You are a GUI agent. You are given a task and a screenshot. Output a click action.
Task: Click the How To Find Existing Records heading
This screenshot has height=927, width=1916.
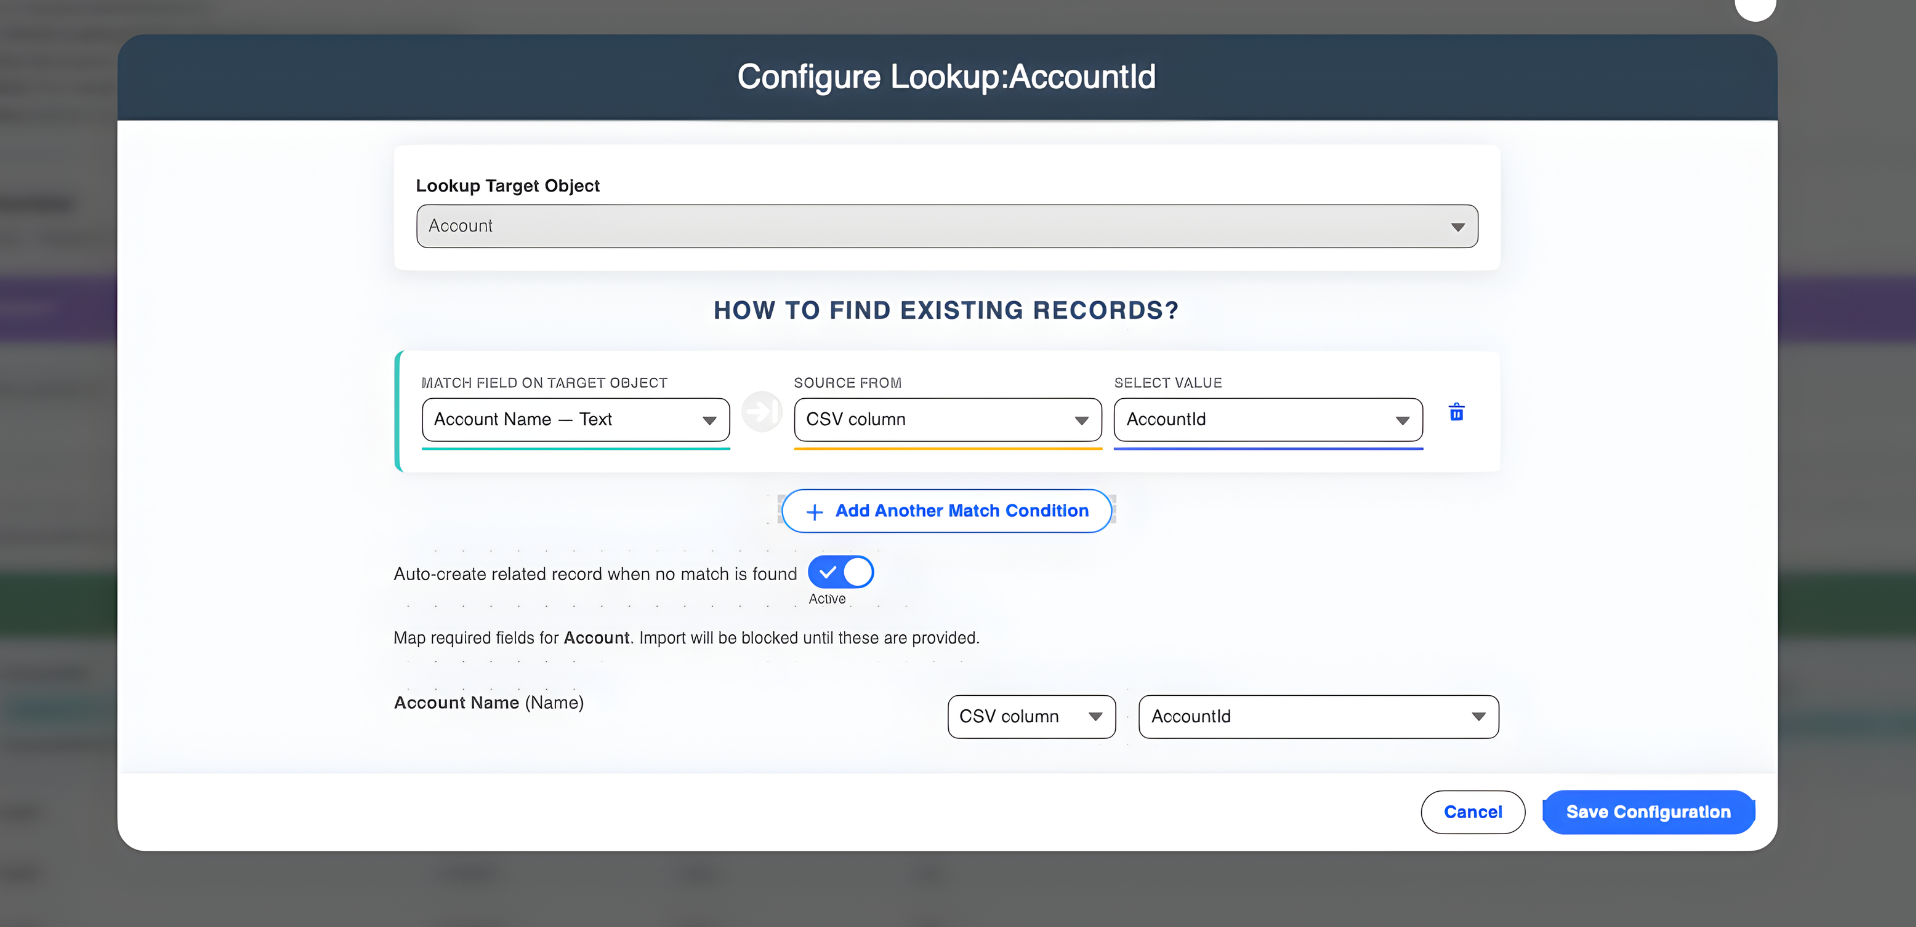point(946,310)
